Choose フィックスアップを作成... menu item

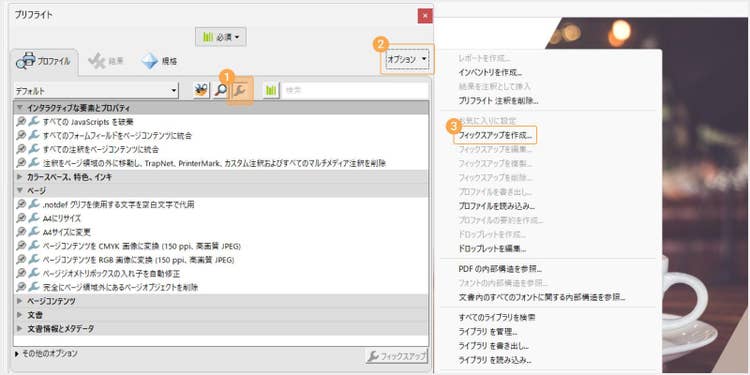click(x=495, y=135)
